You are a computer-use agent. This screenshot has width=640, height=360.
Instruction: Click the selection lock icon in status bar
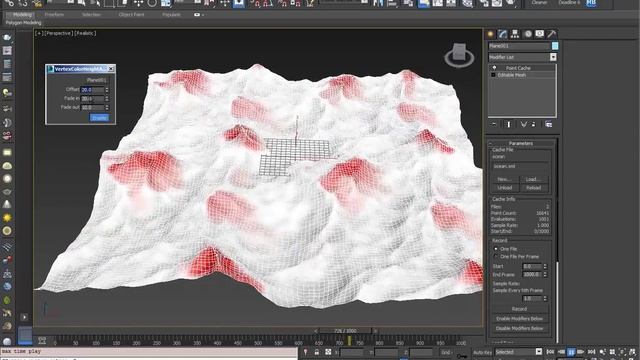[317, 352]
